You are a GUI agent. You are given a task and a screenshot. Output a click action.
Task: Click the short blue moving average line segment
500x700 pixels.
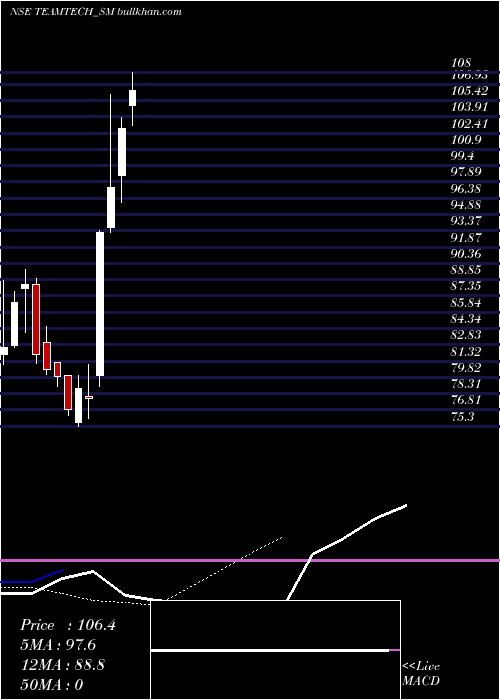pos(32,578)
